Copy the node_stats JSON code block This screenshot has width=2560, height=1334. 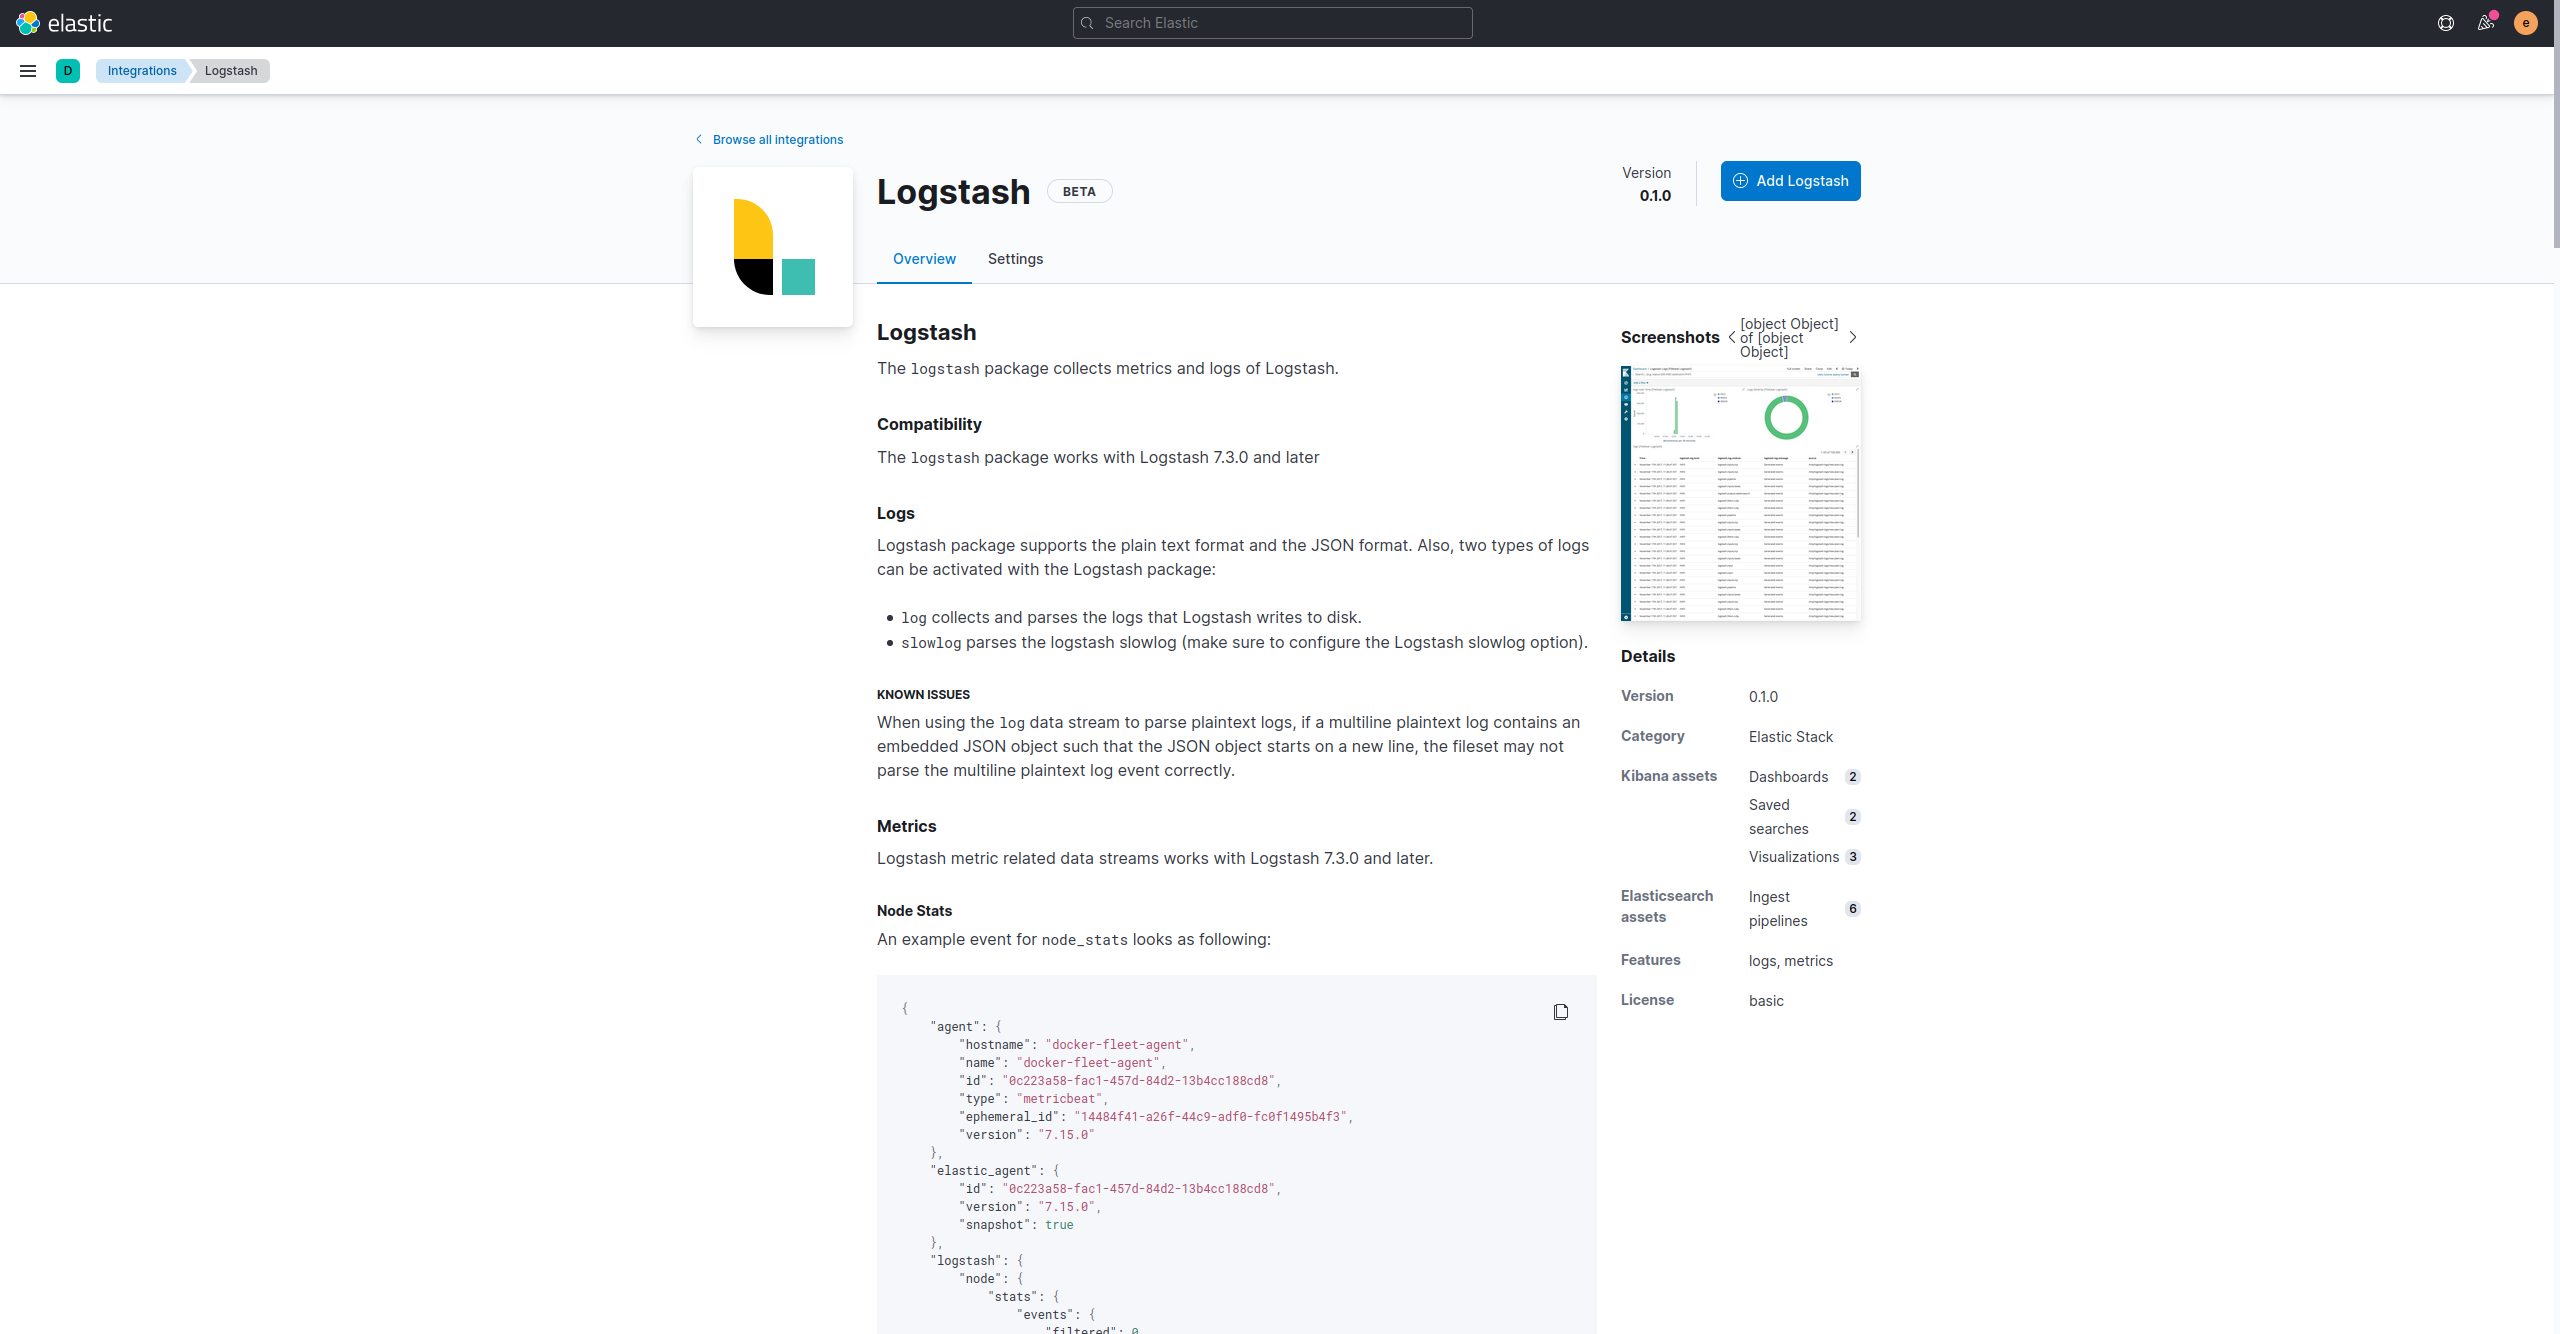pyautogui.click(x=1560, y=1012)
